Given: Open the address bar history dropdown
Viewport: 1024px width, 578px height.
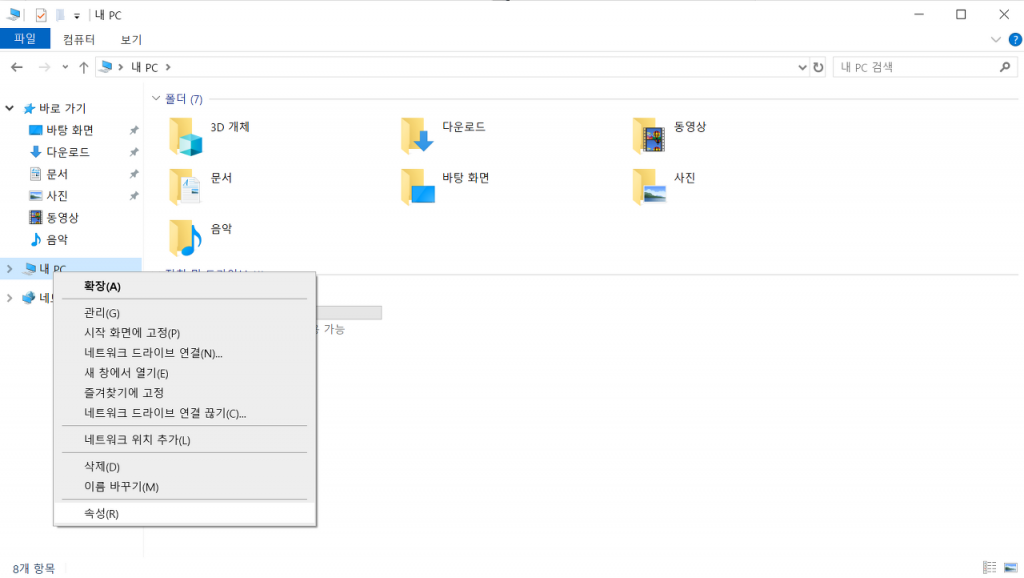Looking at the screenshot, I should tap(802, 67).
